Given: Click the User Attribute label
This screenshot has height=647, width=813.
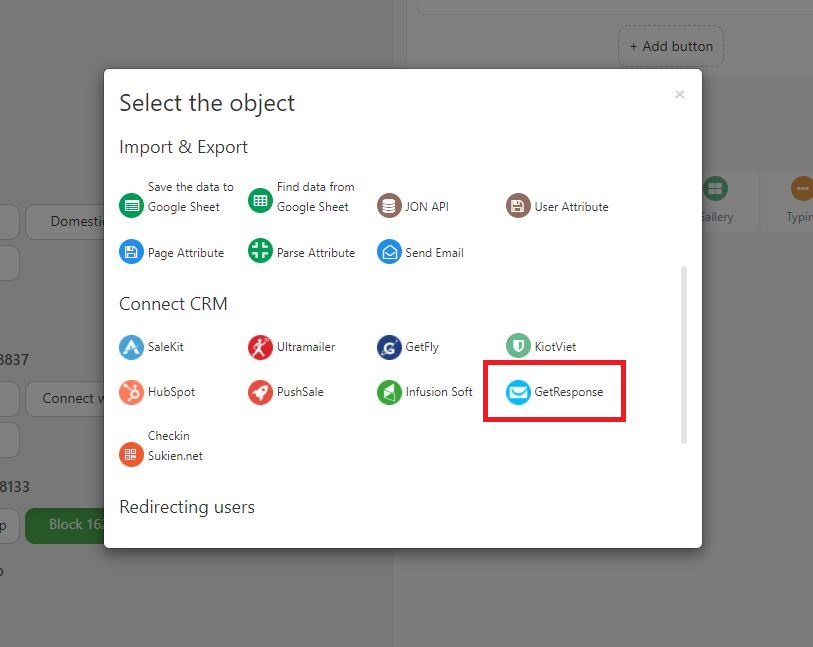Looking at the screenshot, I should [571, 206].
